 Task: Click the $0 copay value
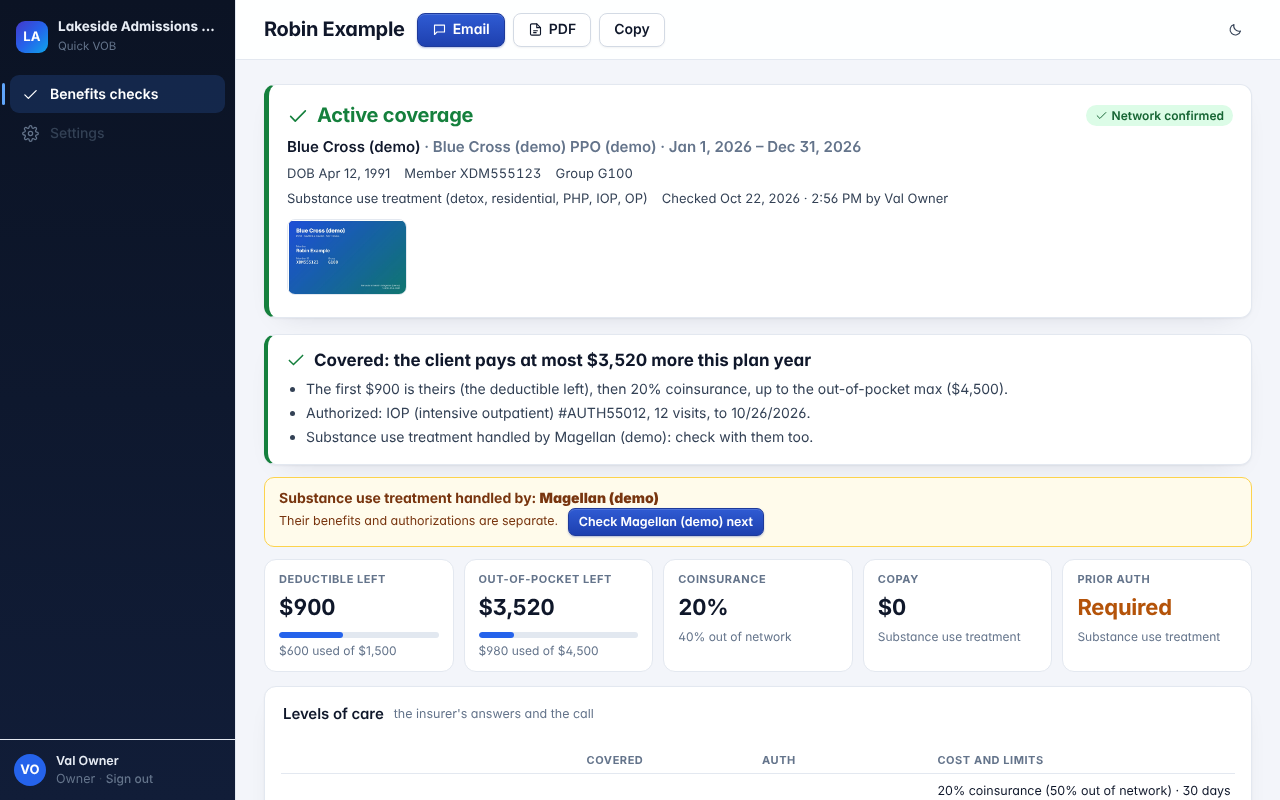coord(892,607)
